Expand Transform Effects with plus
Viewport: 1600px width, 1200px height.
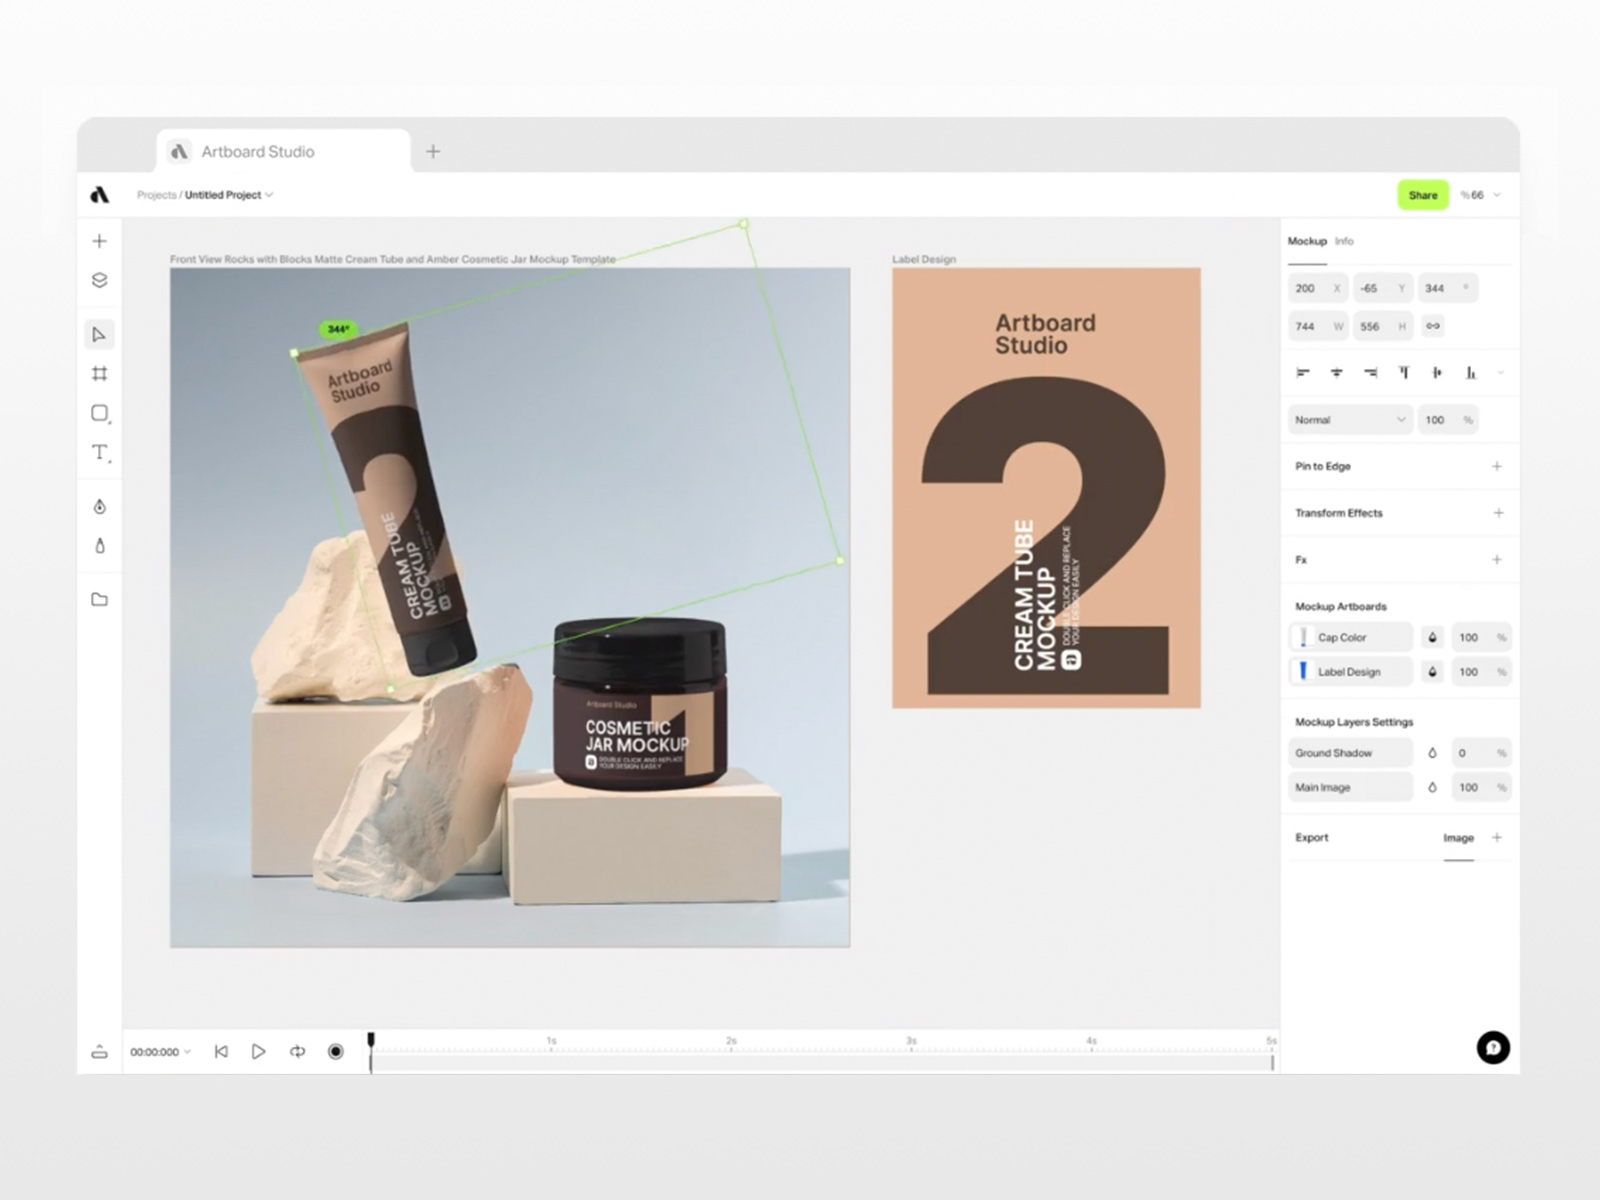pos(1498,513)
